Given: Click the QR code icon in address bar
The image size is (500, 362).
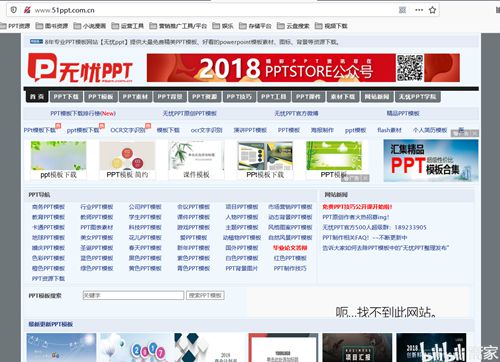Looking at the screenshot, I should pos(402,10).
